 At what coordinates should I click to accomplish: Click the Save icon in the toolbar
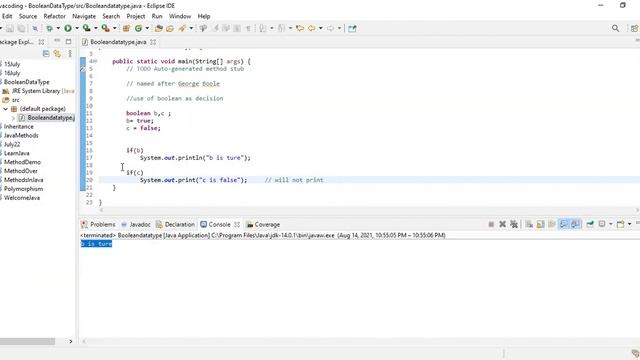tap(10, 28)
